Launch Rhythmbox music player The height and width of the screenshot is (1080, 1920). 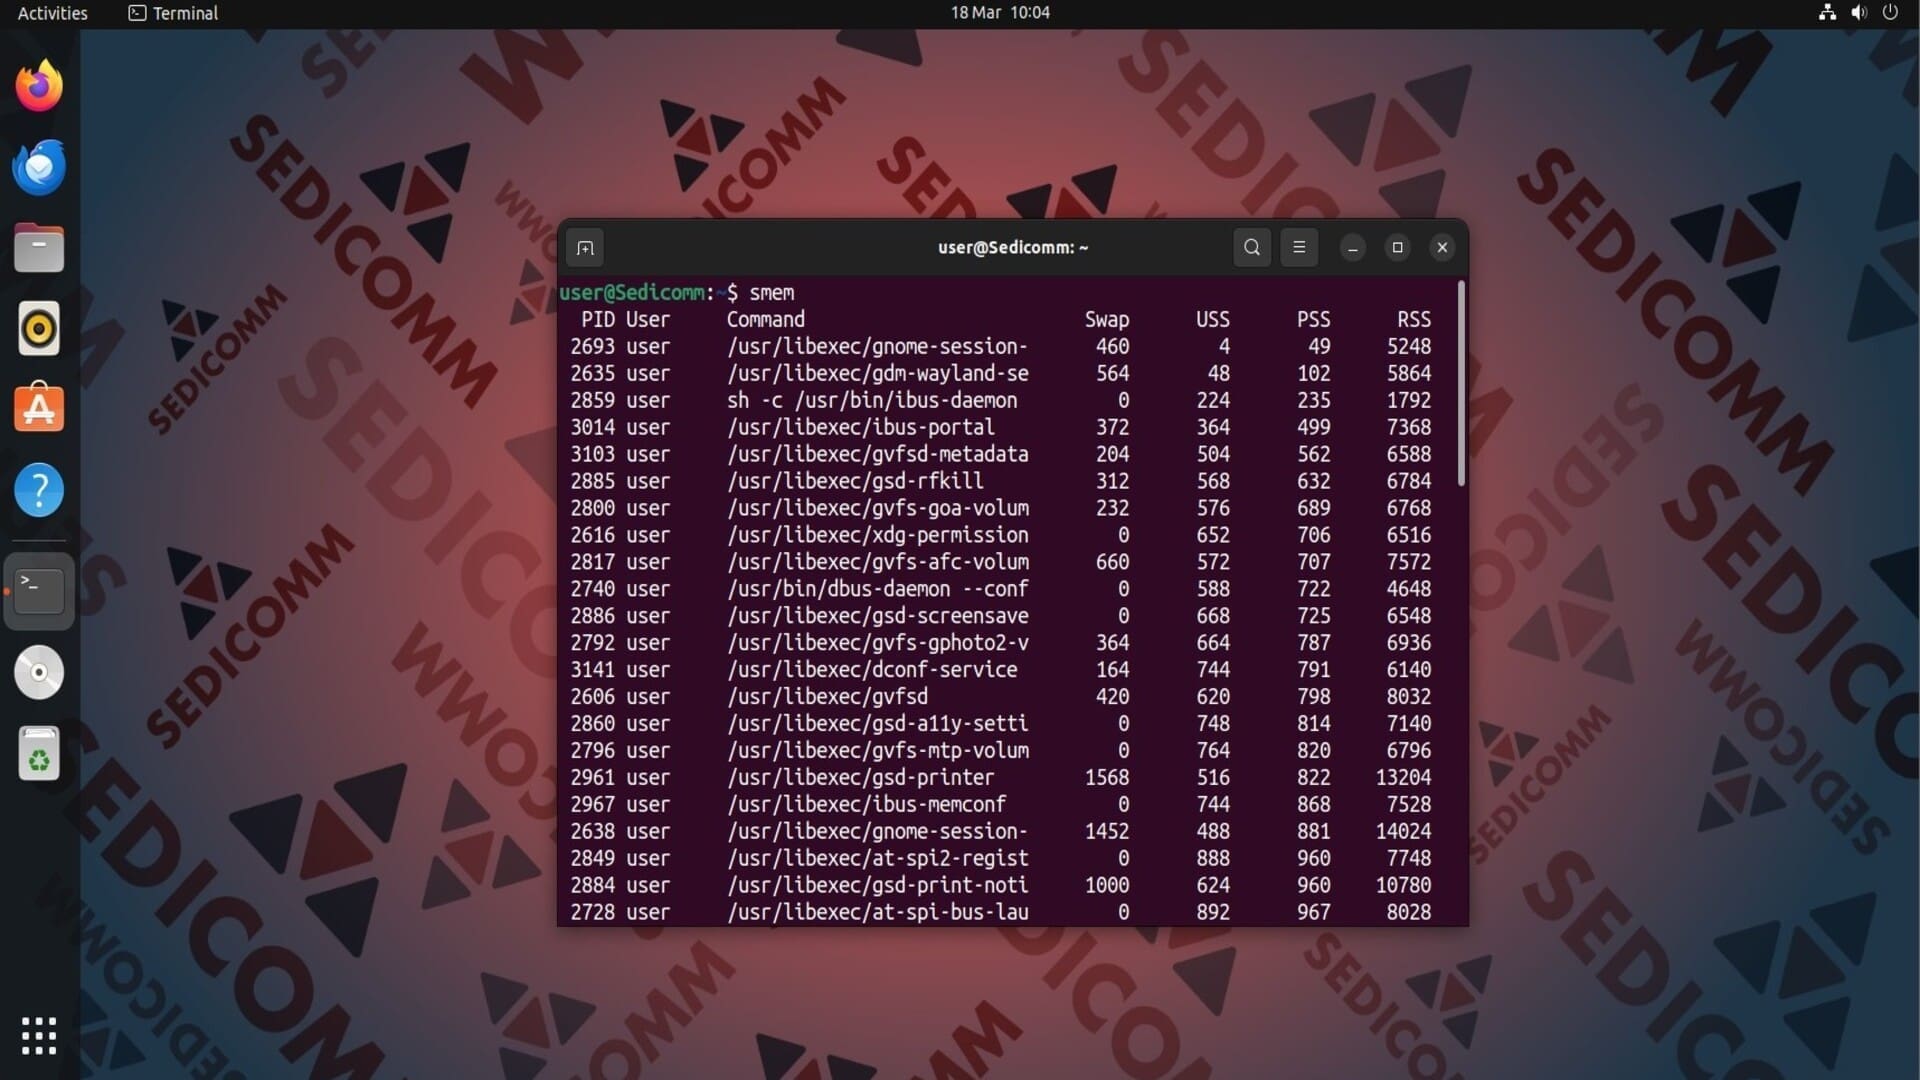point(39,329)
